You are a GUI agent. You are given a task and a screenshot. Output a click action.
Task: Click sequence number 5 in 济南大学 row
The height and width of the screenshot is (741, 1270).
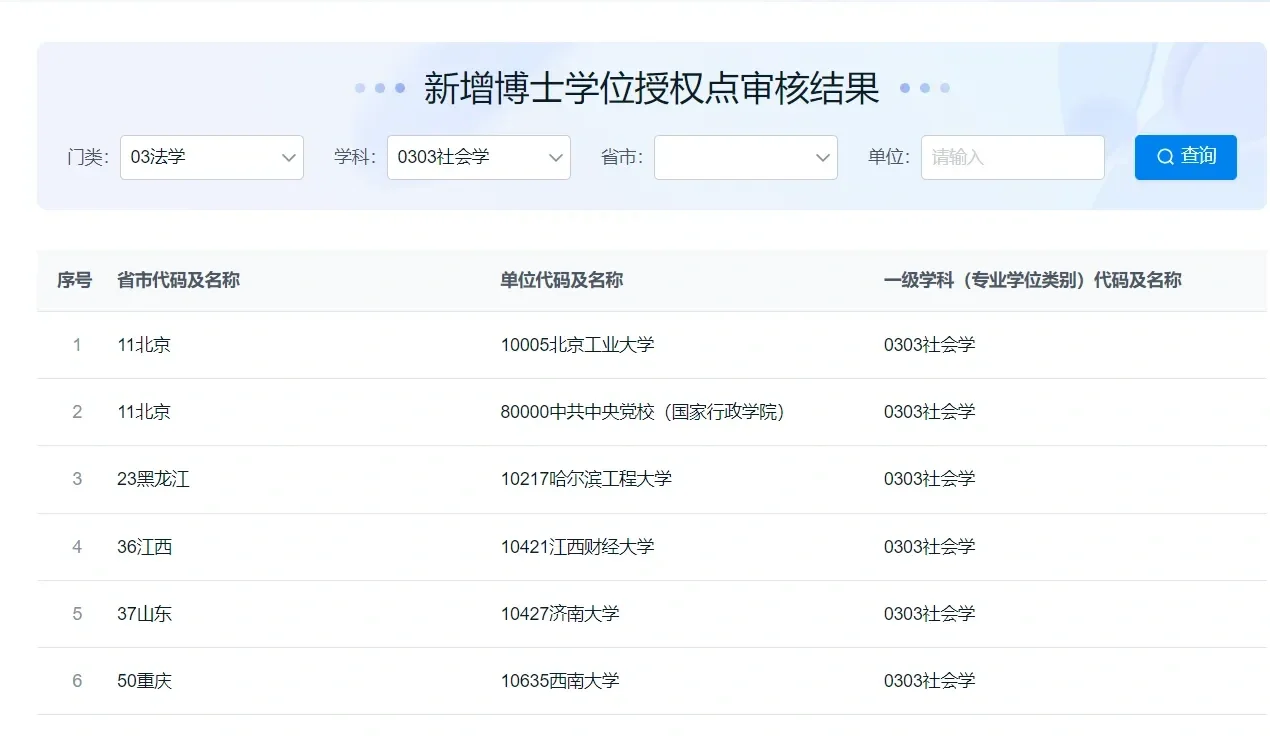click(77, 614)
